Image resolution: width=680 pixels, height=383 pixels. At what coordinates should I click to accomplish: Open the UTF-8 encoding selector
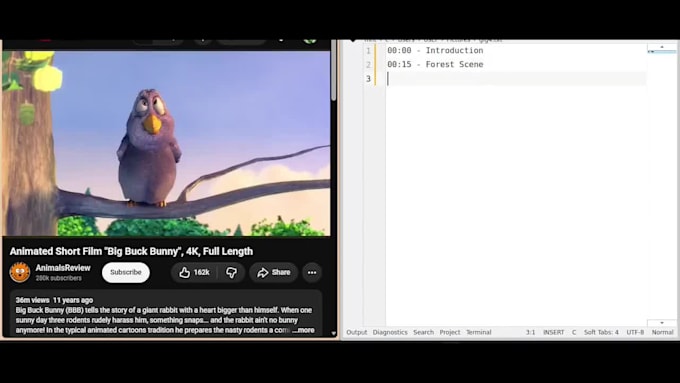tap(635, 332)
